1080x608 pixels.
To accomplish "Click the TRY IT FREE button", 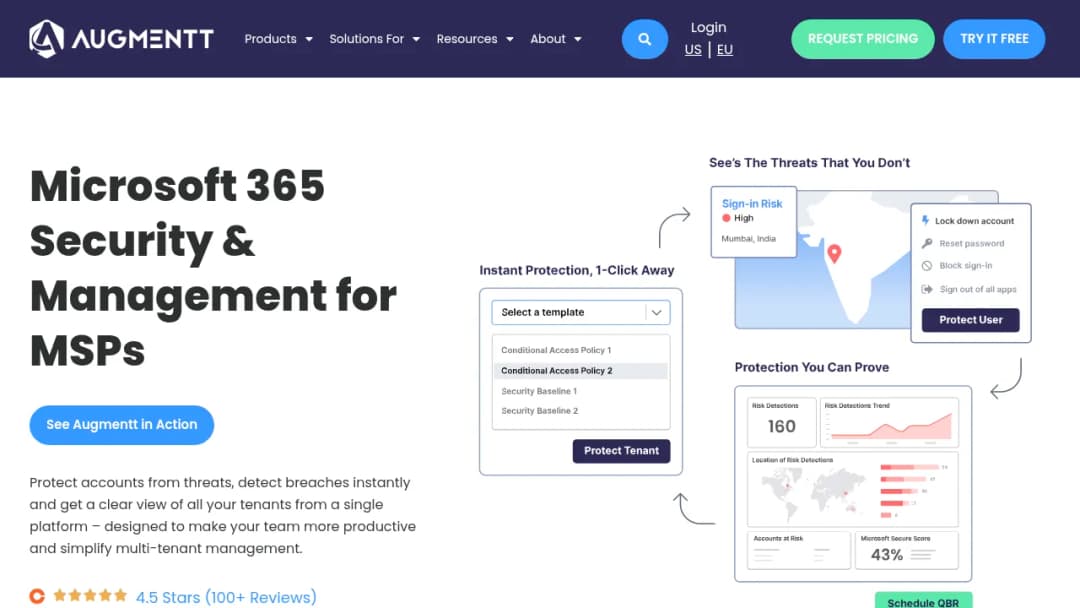I will pos(994,39).
